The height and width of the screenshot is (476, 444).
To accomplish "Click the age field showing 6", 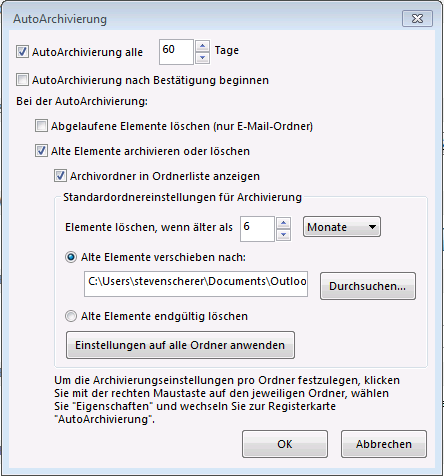I will [257, 229].
